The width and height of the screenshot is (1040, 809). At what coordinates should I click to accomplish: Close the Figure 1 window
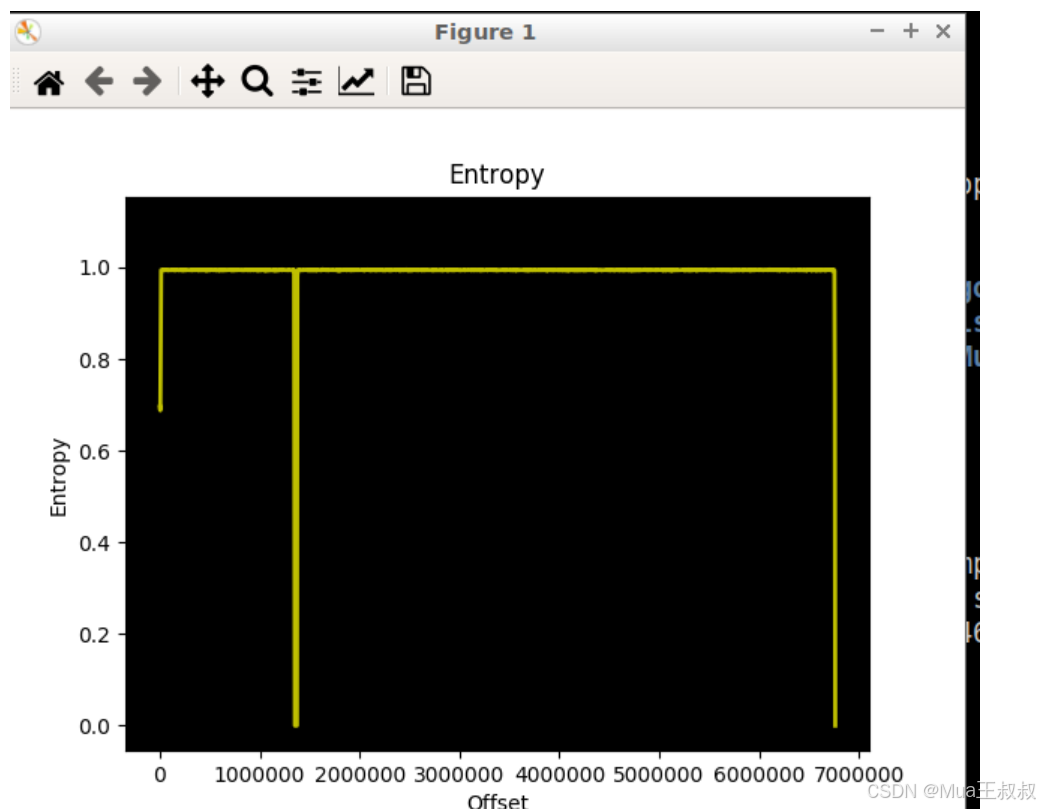943,31
